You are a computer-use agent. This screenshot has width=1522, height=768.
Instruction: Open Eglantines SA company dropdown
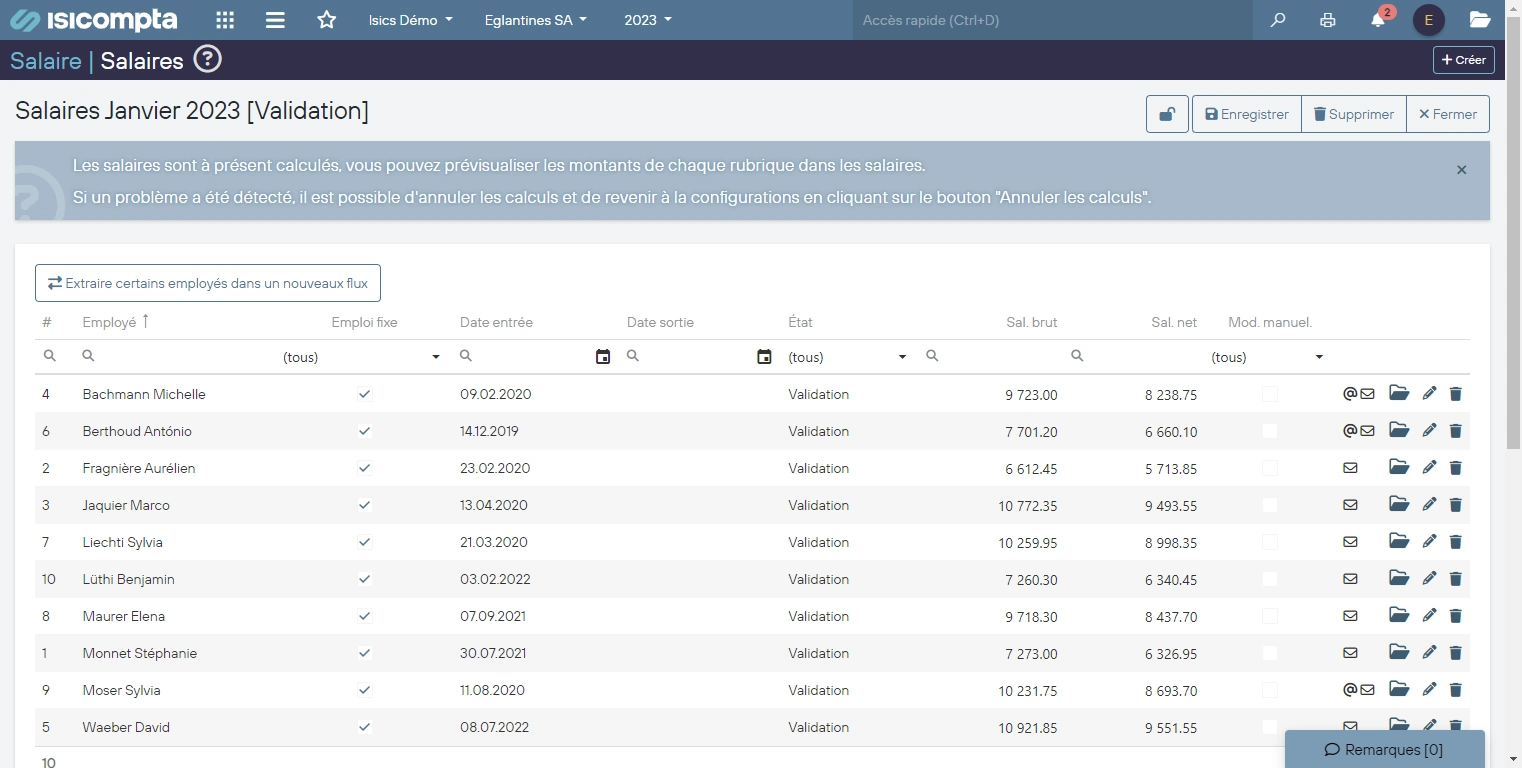pos(535,20)
